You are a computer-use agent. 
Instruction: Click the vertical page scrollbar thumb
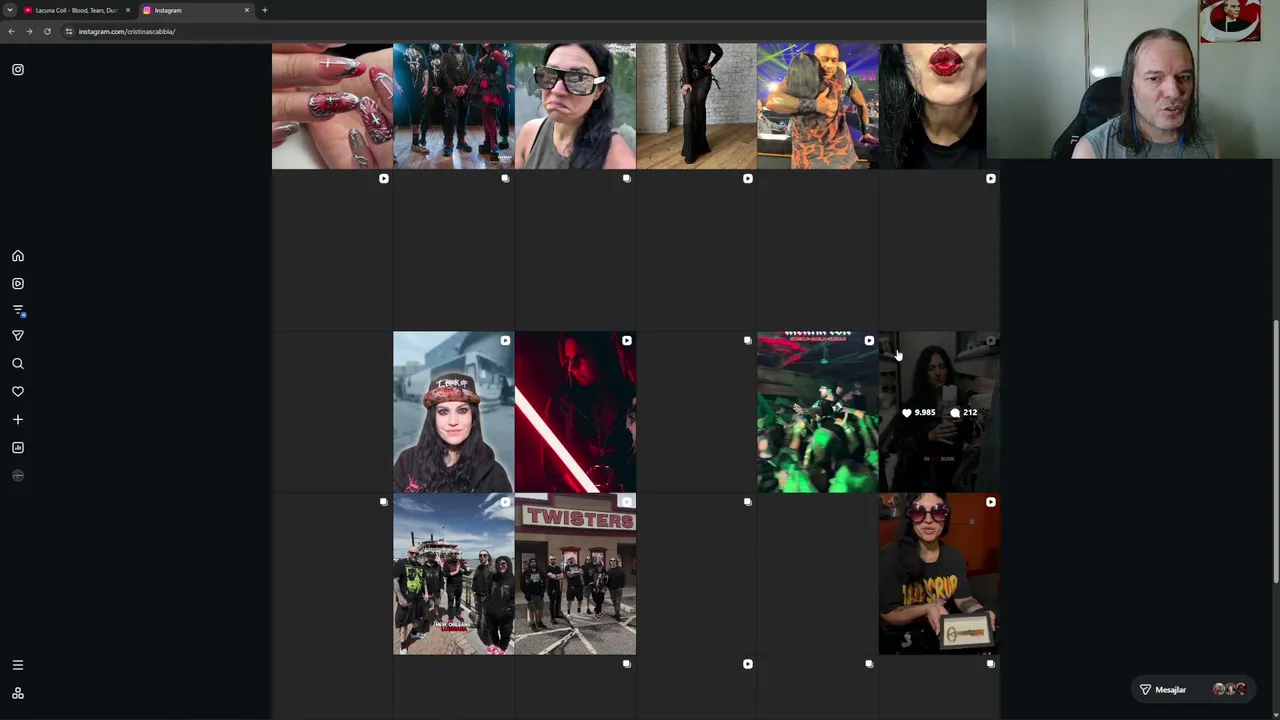point(1275,452)
